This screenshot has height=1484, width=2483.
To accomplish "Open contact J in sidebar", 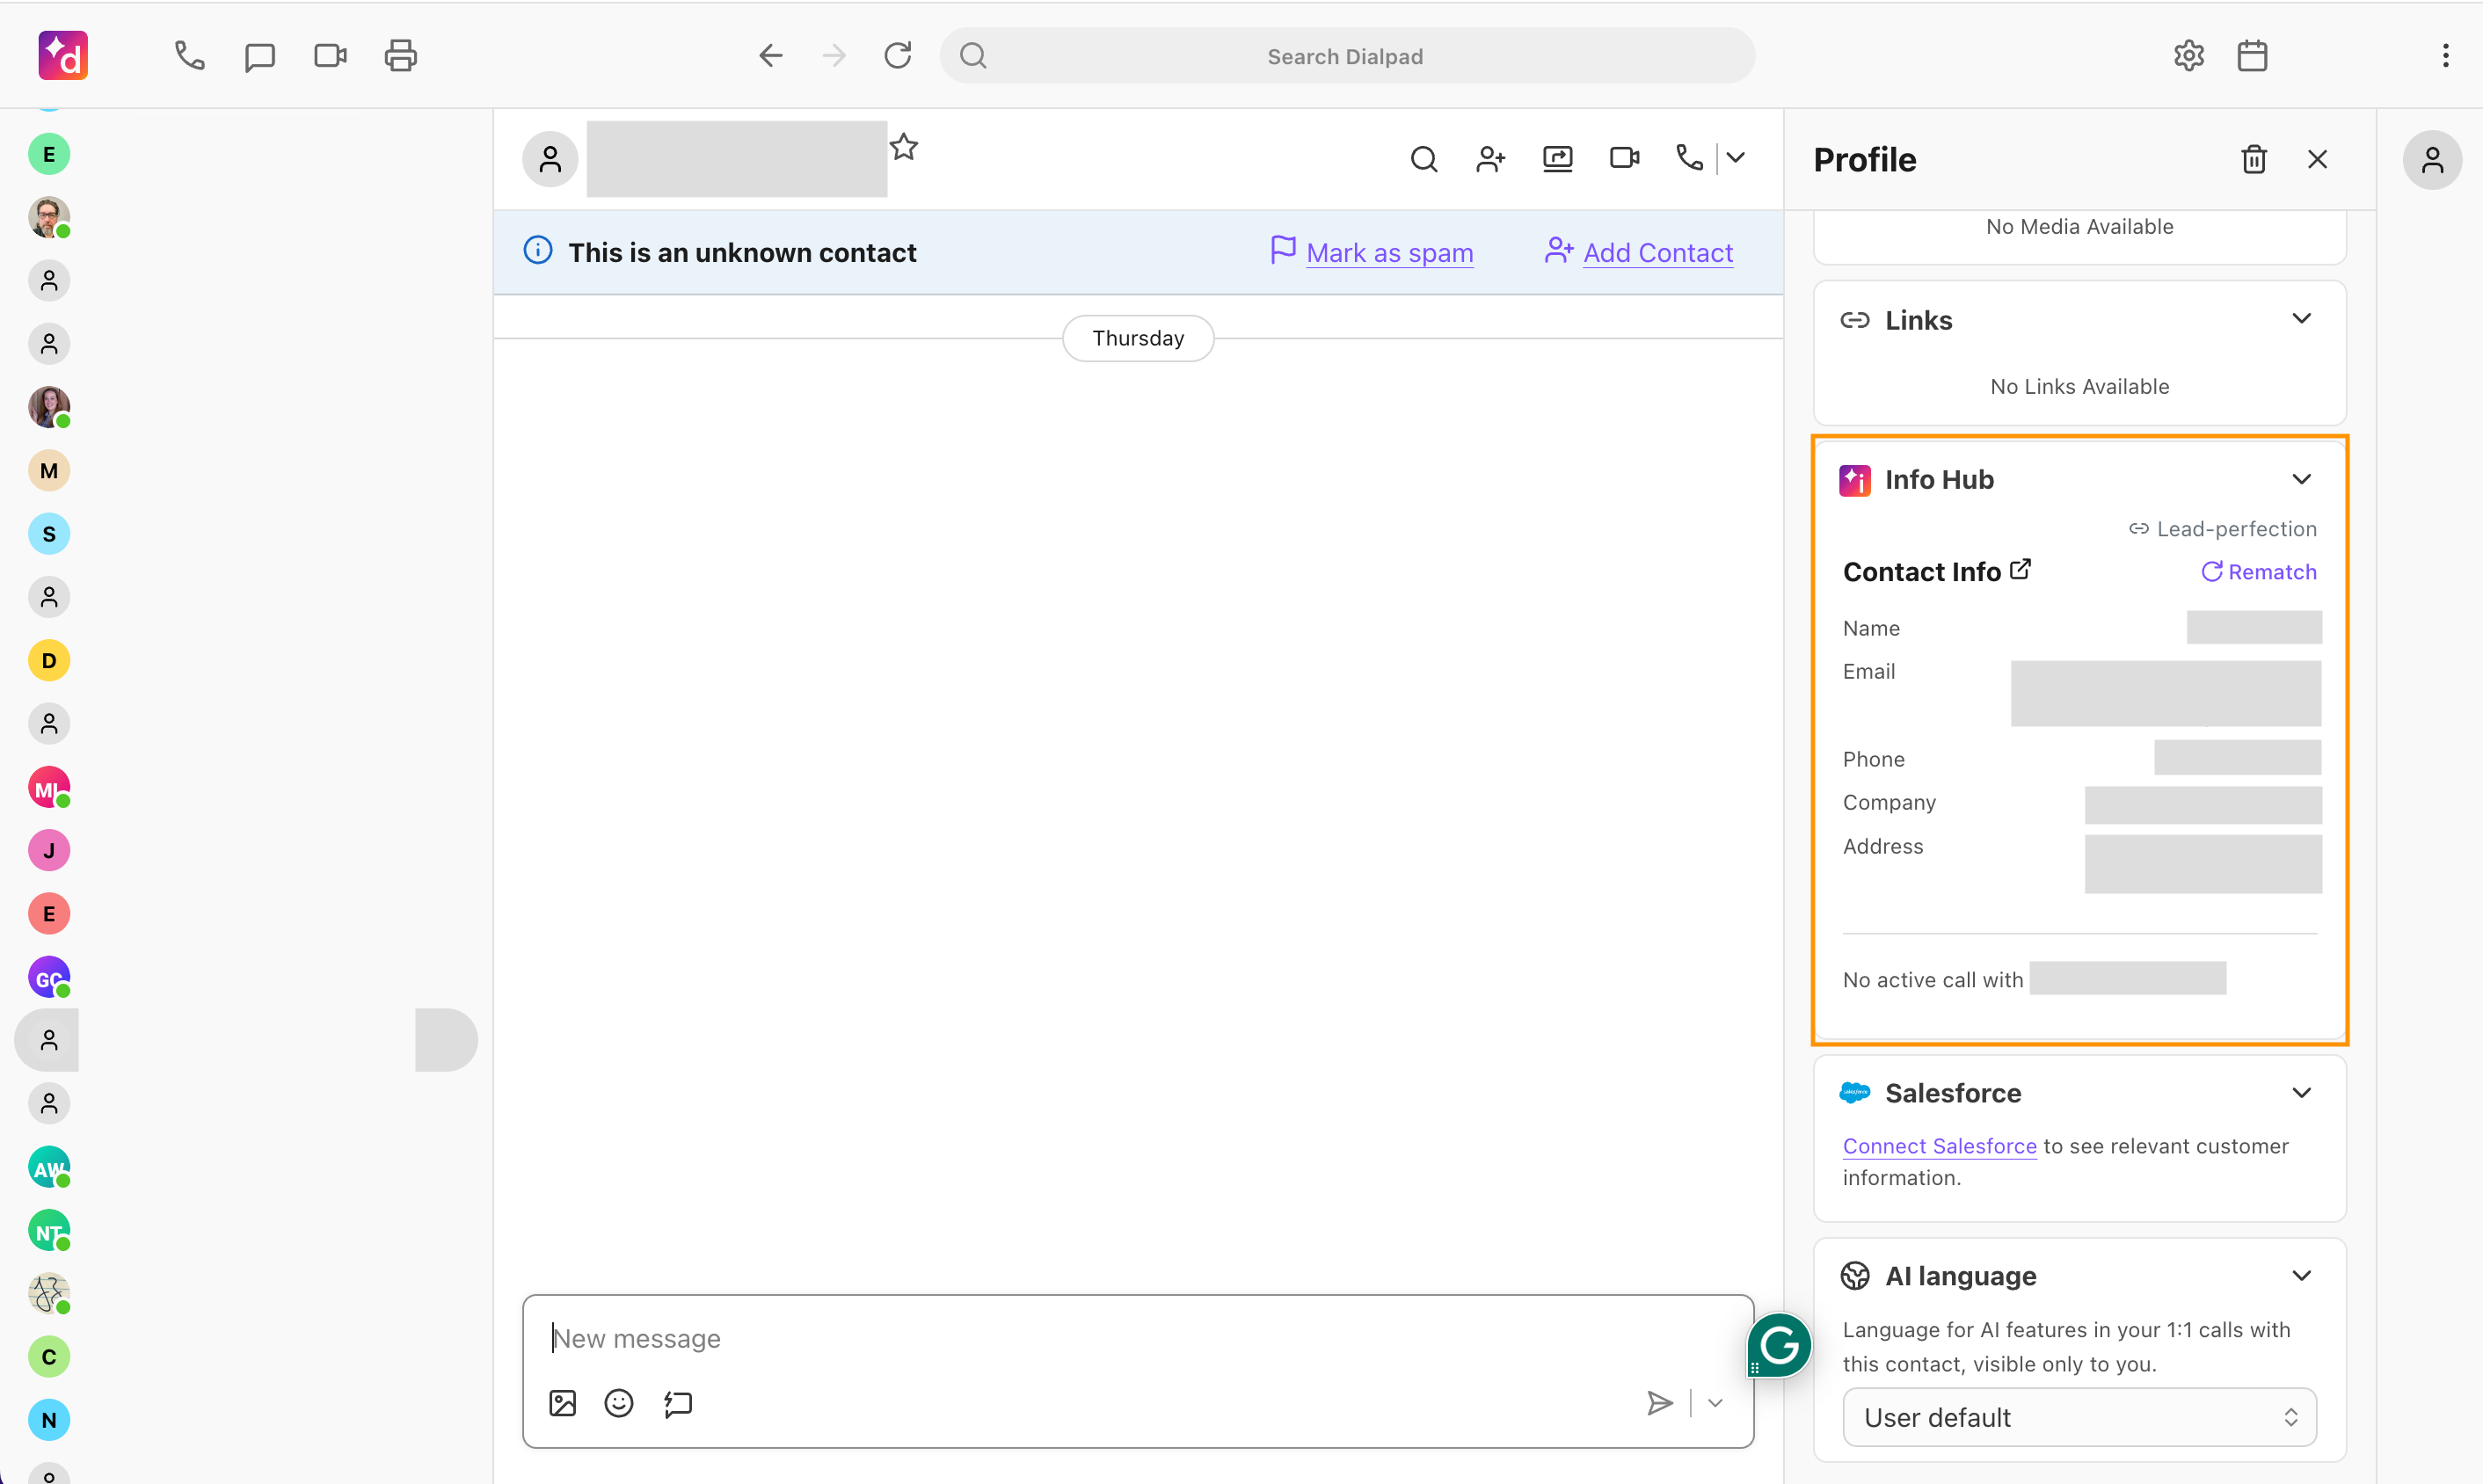I will click(49, 850).
